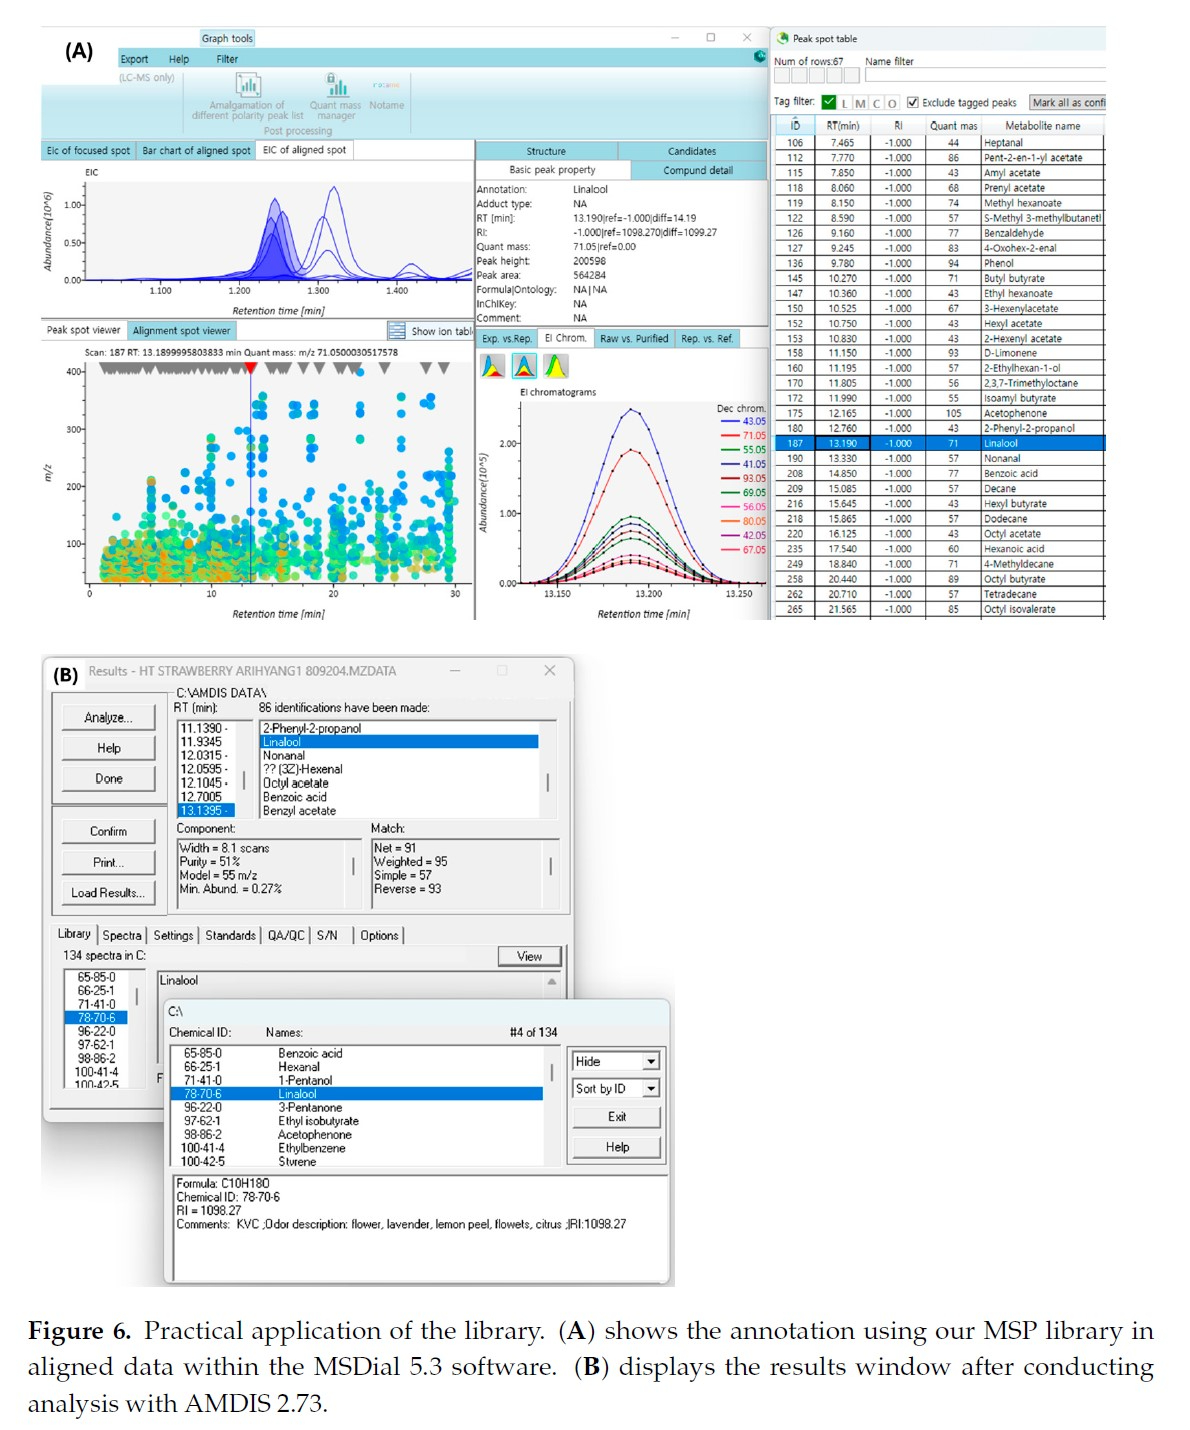Image resolution: width=1190 pixels, height=1430 pixels.
Task: Click scroll arrow in Linalool name box
Action: 552,982
